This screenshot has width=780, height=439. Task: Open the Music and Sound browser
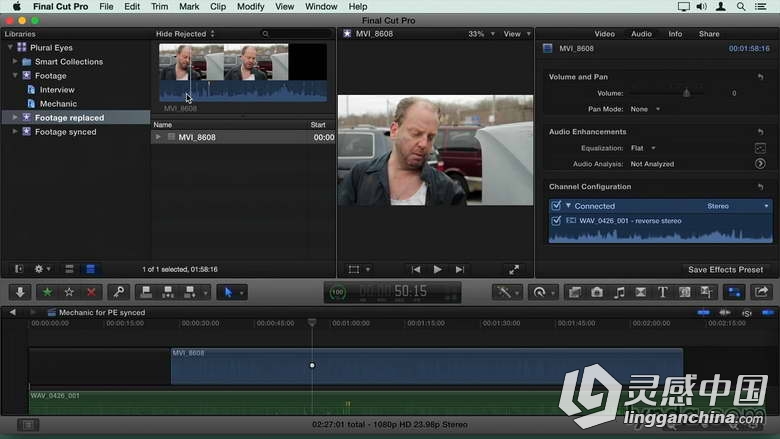pyautogui.click(x=619, y=292)
